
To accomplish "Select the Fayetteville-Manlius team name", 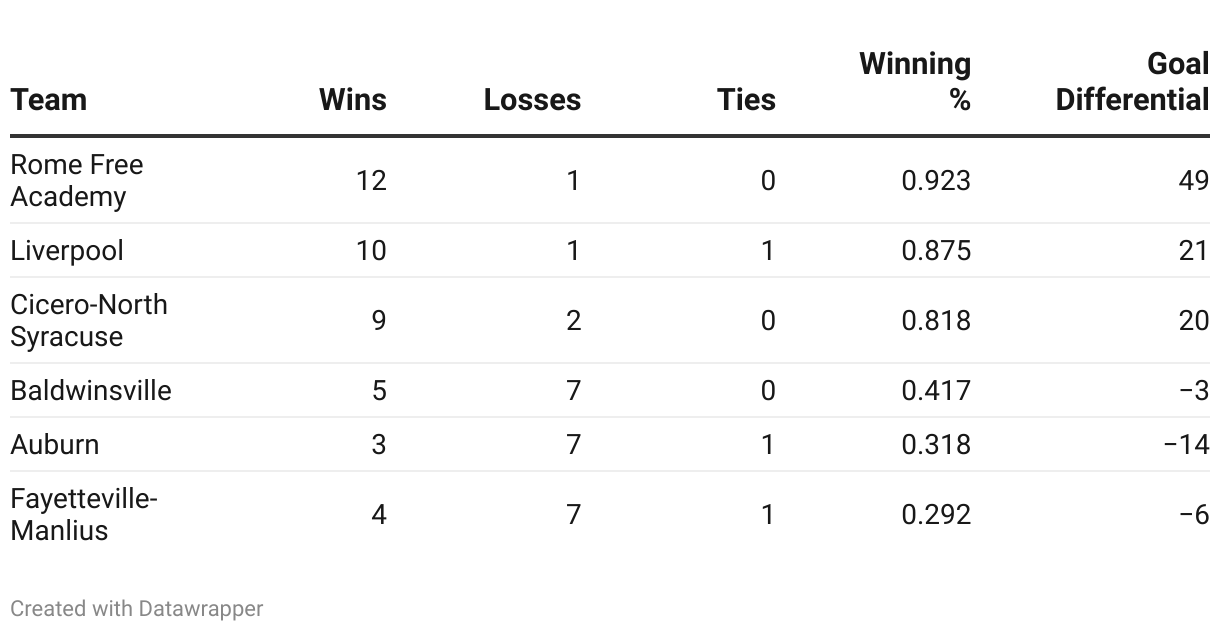I will (84, 514).
